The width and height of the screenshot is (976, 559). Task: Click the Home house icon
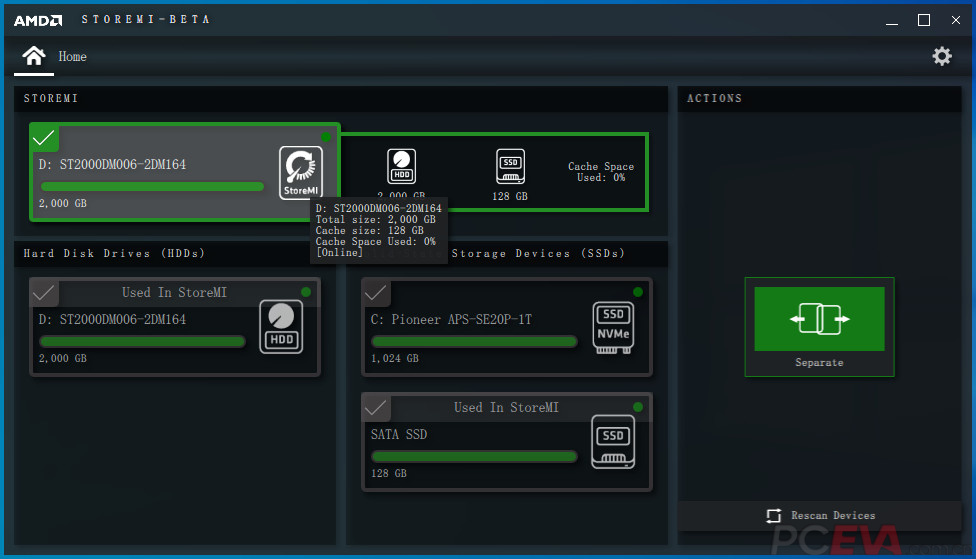[x=34, y=56]
